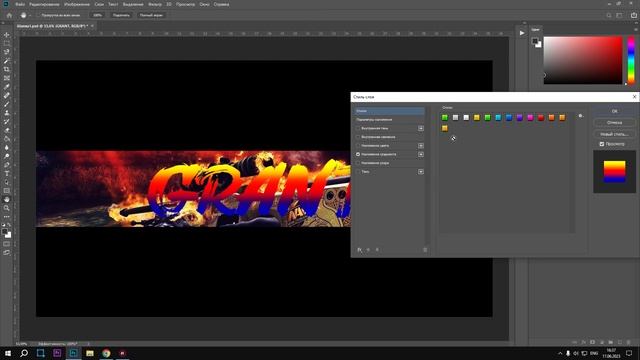Add another Наложение градиента with plus
The height and width of the screenshot is (360, 640).
(x=421, y=154)
